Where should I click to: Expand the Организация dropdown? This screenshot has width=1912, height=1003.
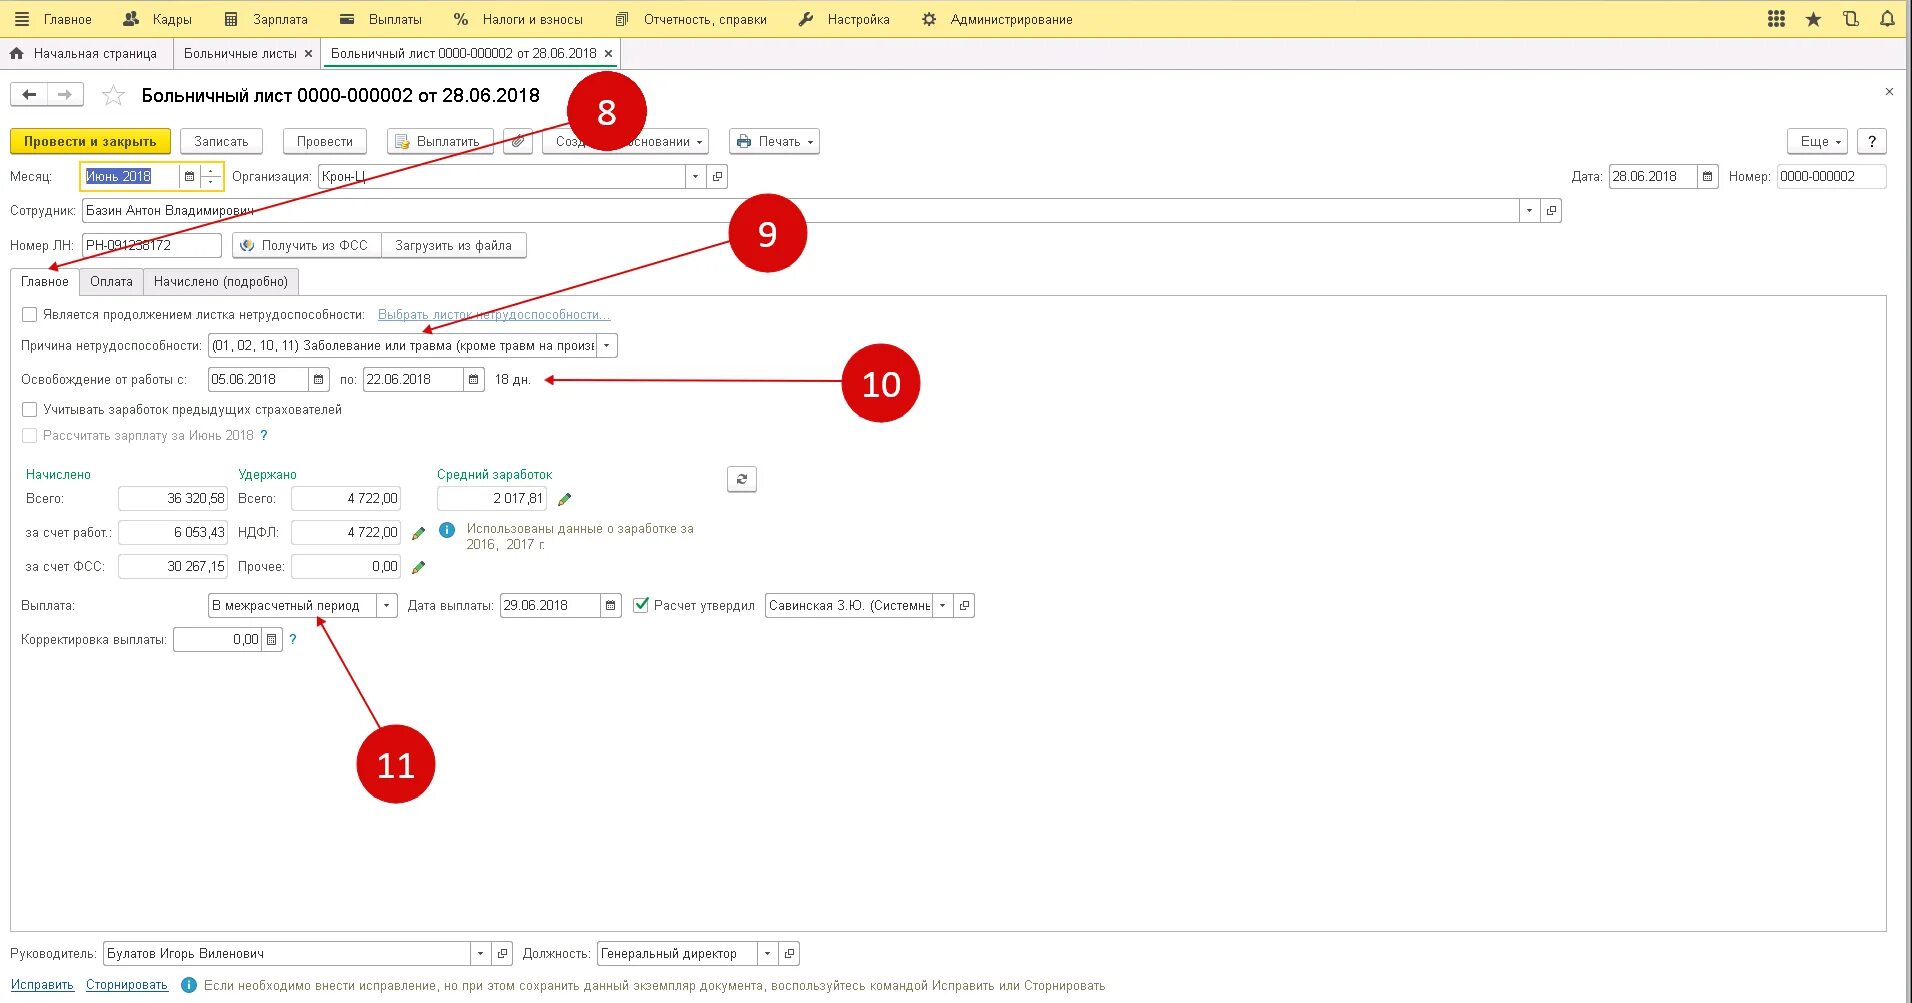tap(695, 176)
